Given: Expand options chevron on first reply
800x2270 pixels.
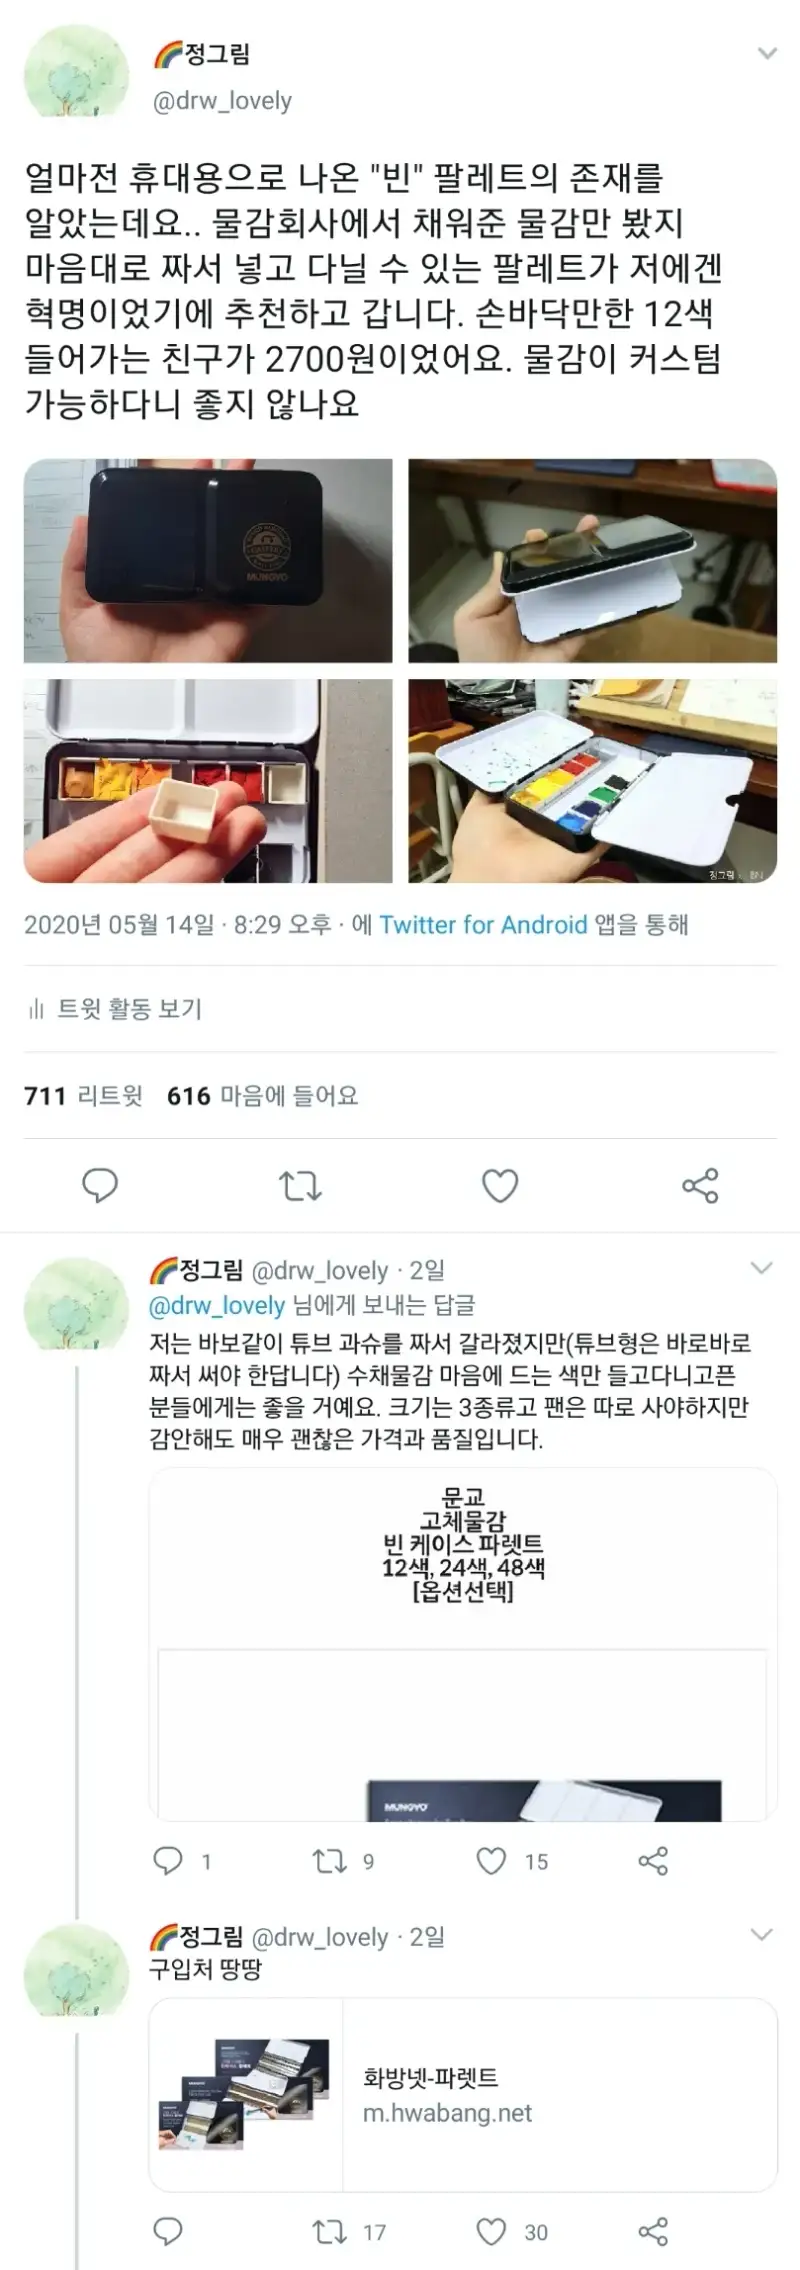Looking at the screenshot, I should coord(762,1268).
